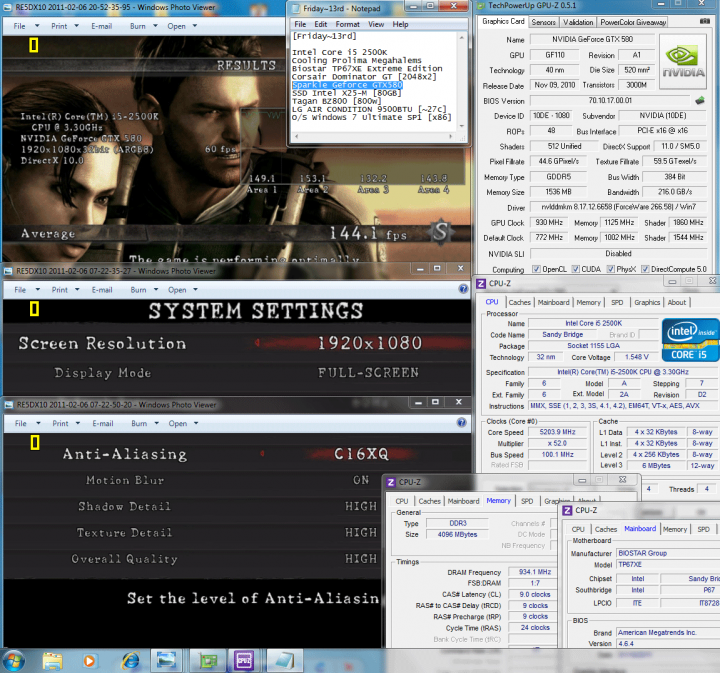Select SPD tab in CPU-Z Memory window
The image size is (720, 673).
527,501
